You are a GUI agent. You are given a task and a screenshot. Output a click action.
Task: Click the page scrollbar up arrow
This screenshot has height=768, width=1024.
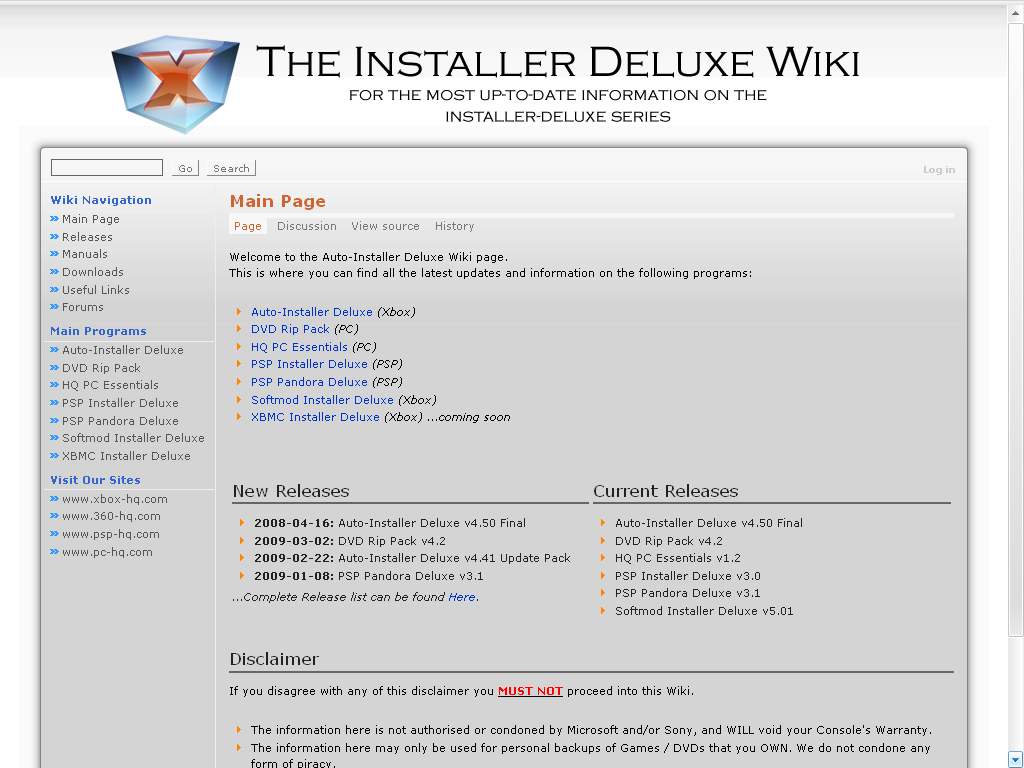1016,12
